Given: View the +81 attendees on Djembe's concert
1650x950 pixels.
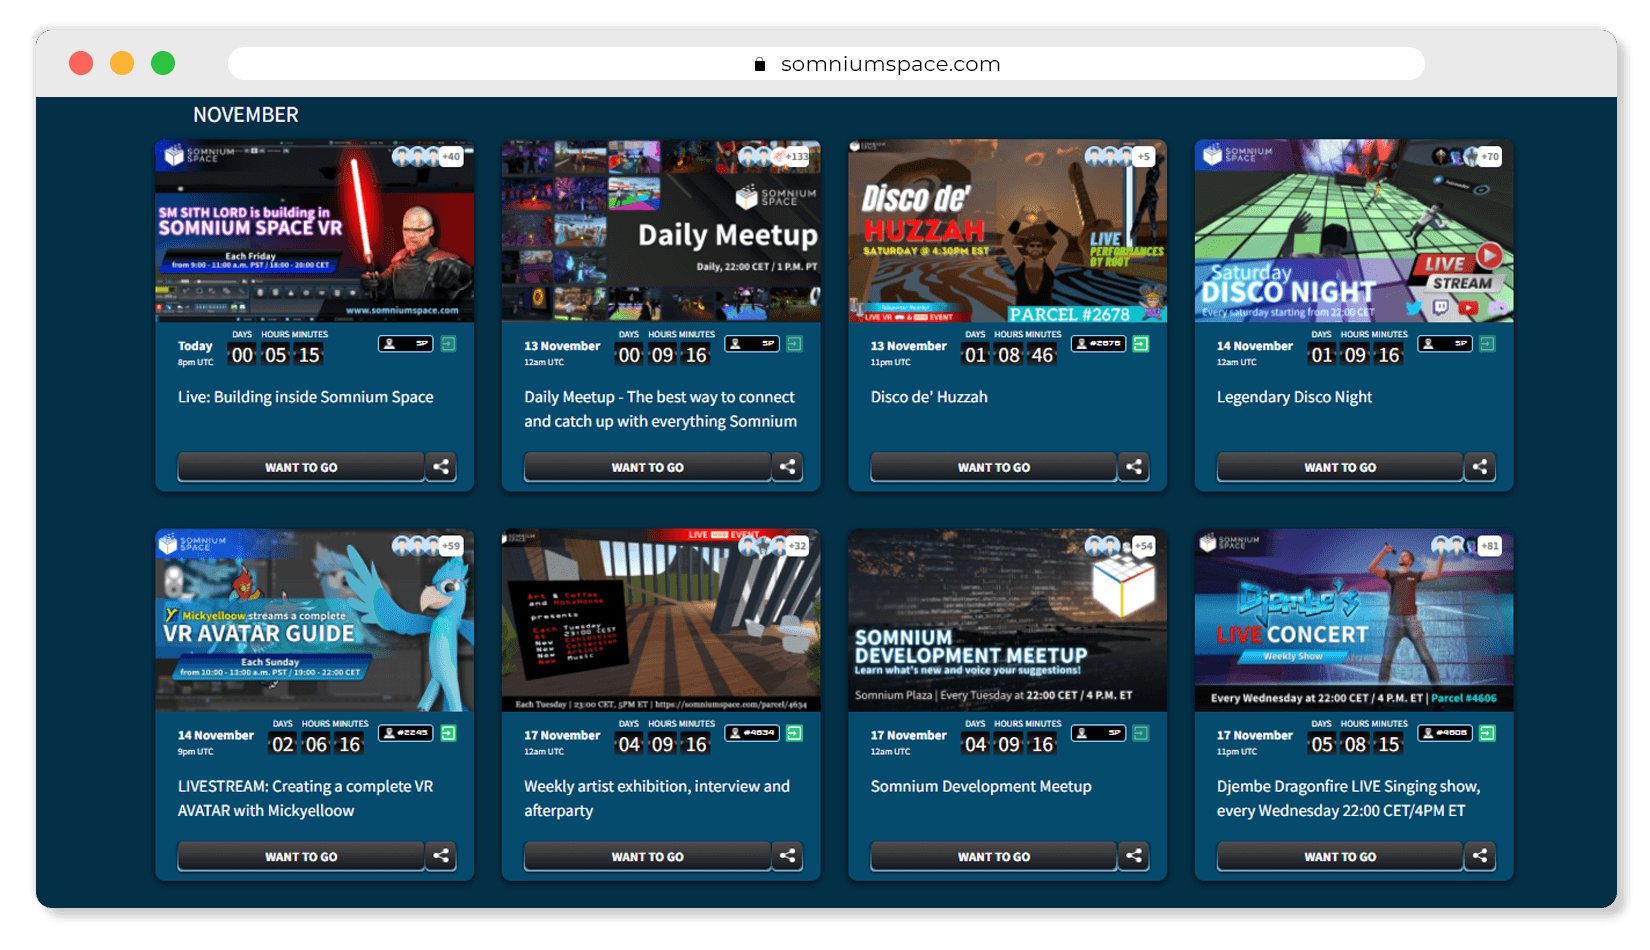Looking at the screenshot, I should point(1490,546).
